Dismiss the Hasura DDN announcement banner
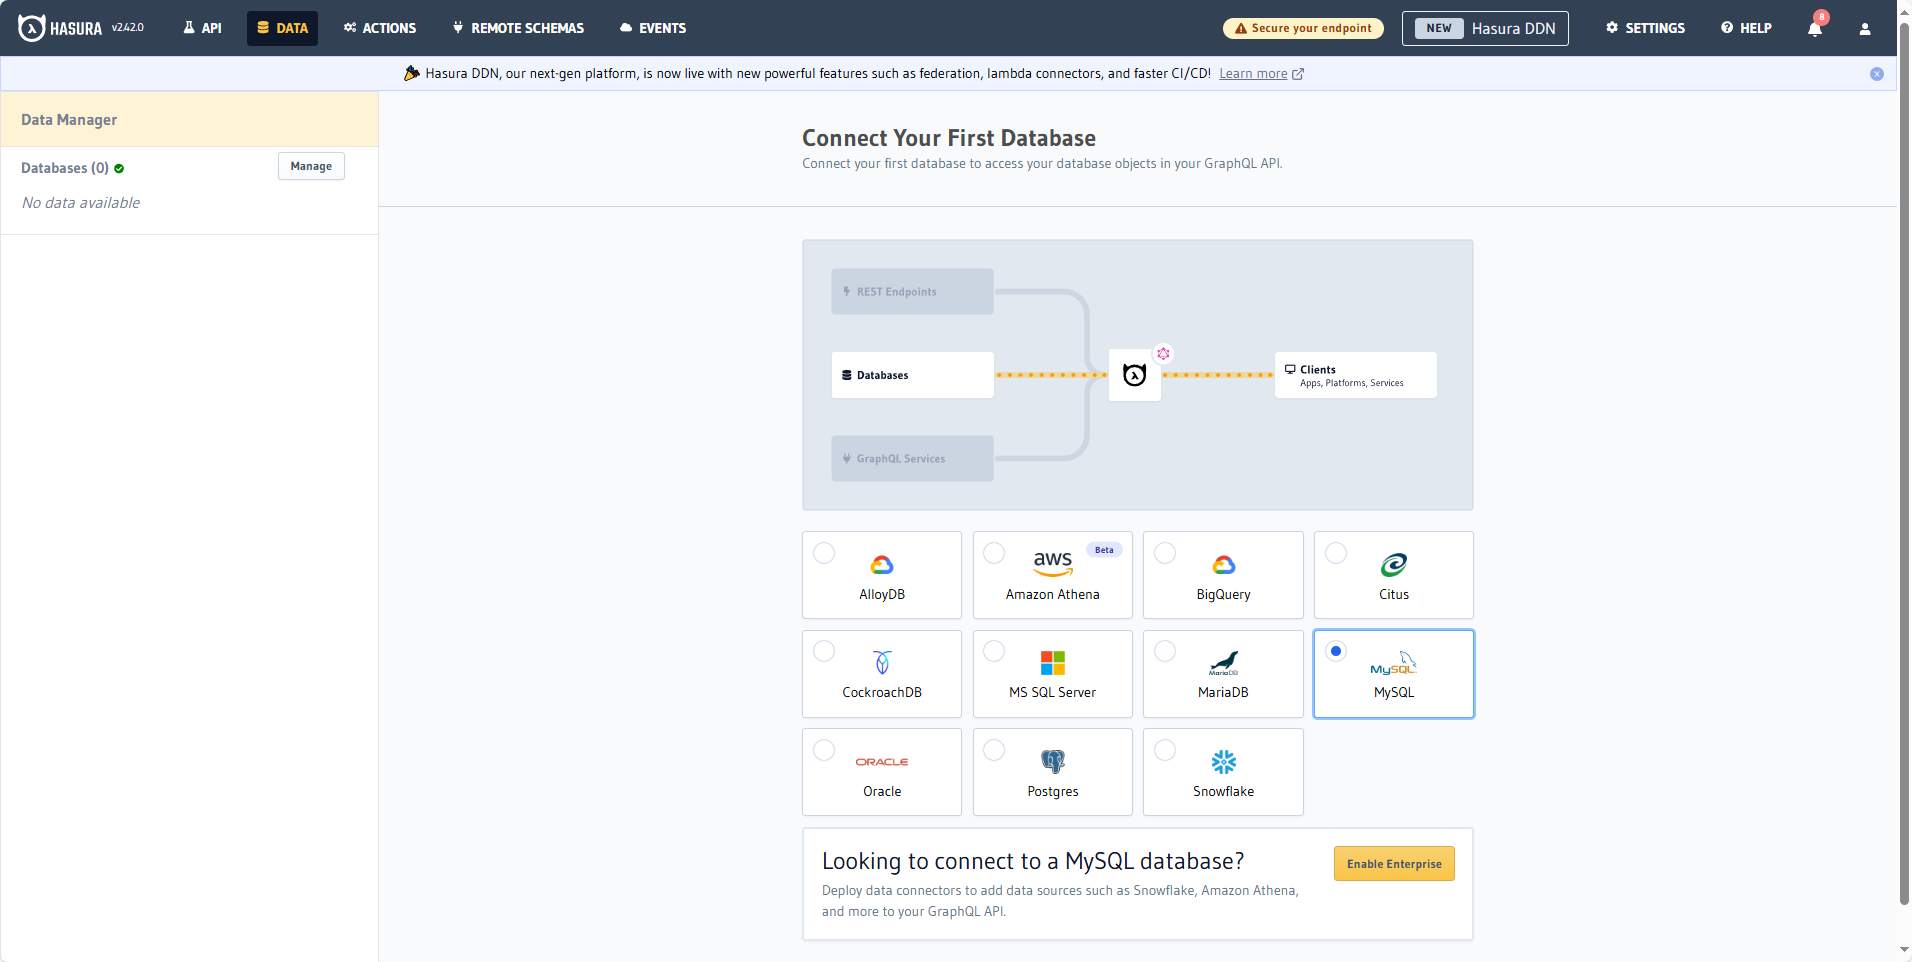This screenshot has width=1912, height=962. [x=1877, y=74]
